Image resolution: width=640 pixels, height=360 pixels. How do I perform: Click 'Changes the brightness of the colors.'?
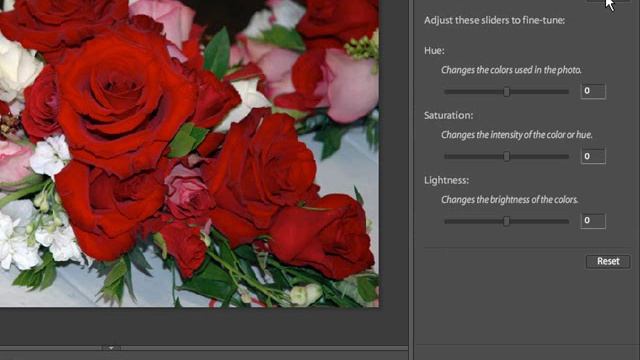click(x=510, y=200)
